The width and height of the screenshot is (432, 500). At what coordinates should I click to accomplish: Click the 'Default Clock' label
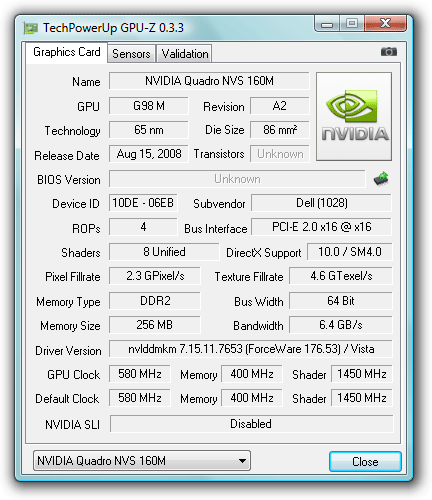click(67, 399)
